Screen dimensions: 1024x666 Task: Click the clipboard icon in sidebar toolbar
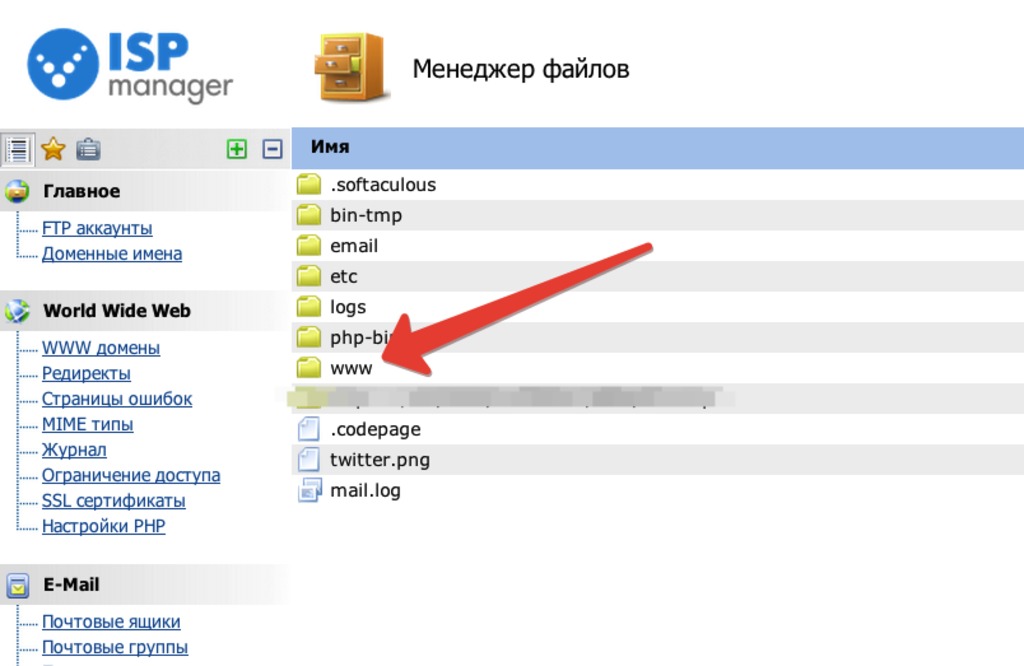click(x=88, y=149)
